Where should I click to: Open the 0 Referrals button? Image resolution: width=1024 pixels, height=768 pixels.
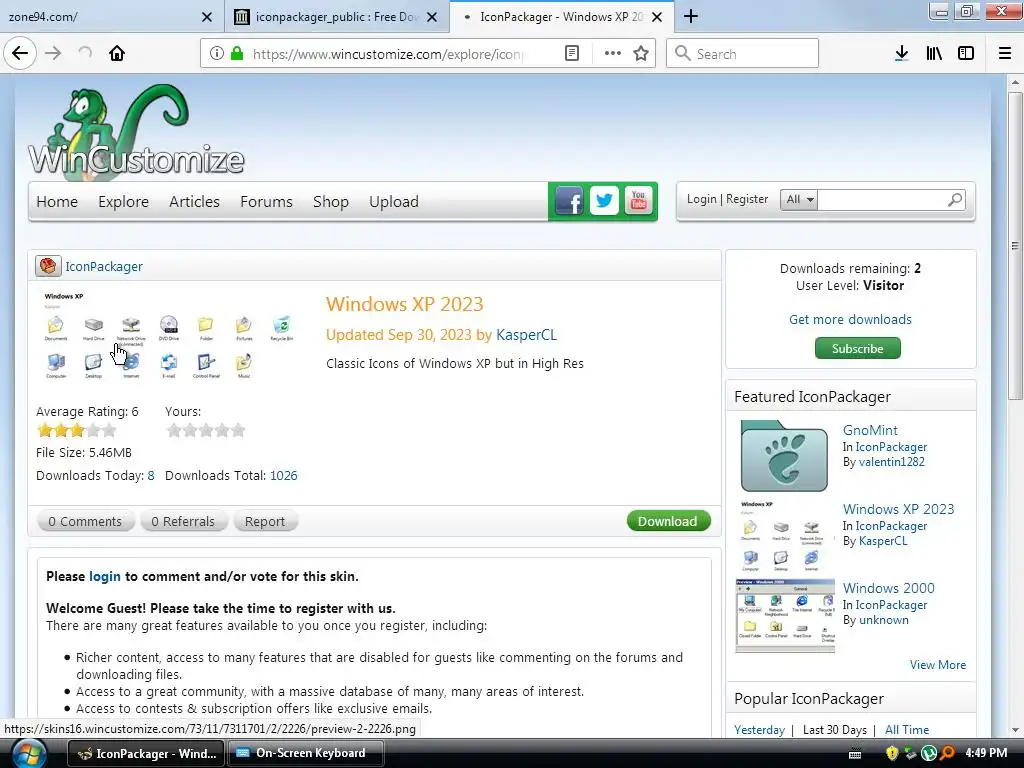183,521
